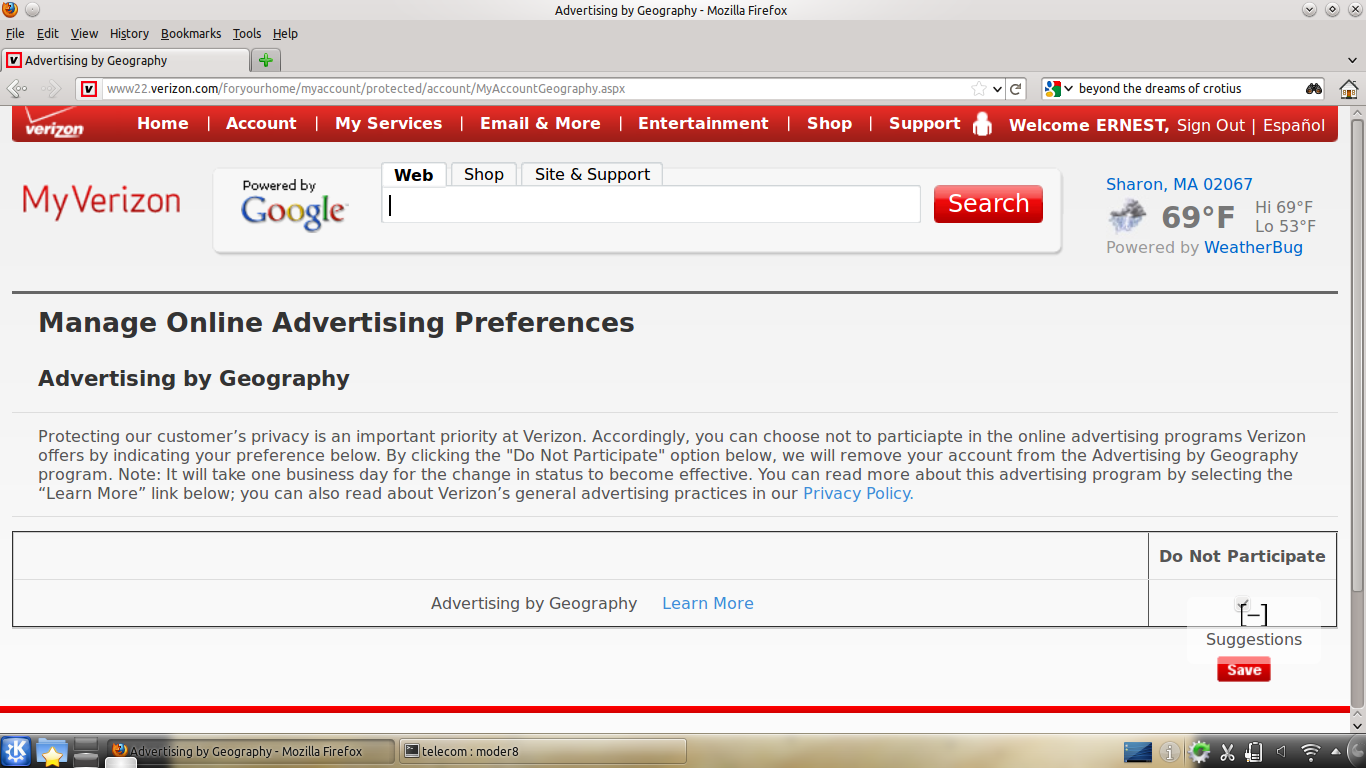The image size is (1366, 768).
Task: Click the Sharon, MA 02067 location link
Action: click(x=1179, y=184)
